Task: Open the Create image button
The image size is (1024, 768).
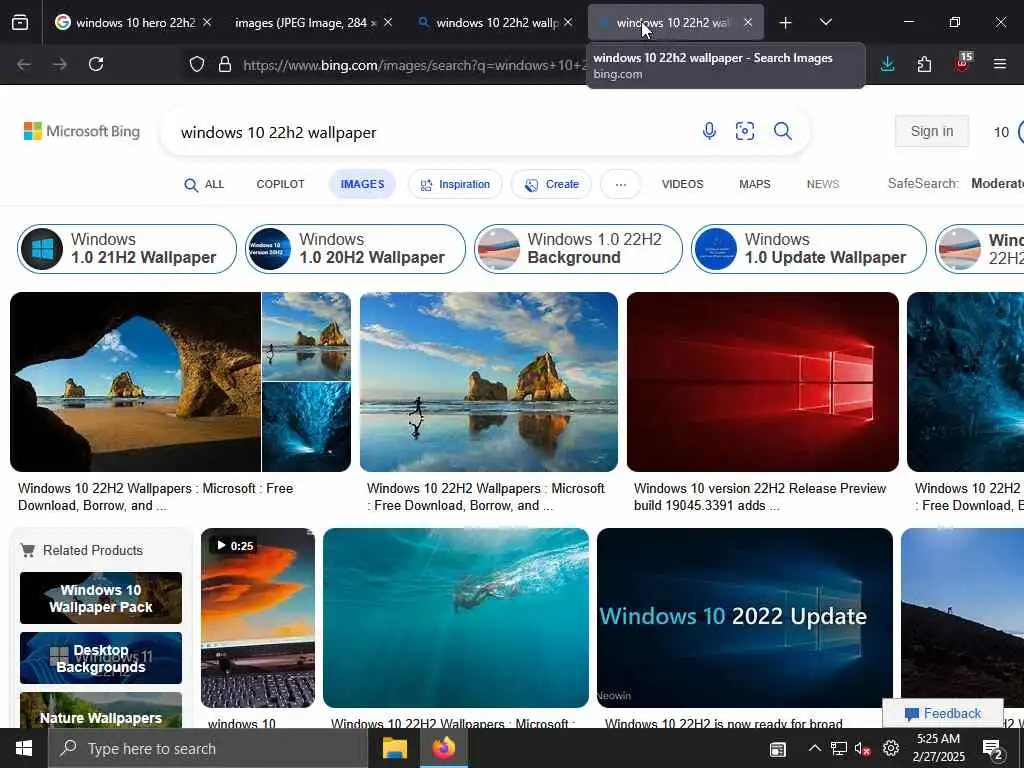Action: click(552, 184)
